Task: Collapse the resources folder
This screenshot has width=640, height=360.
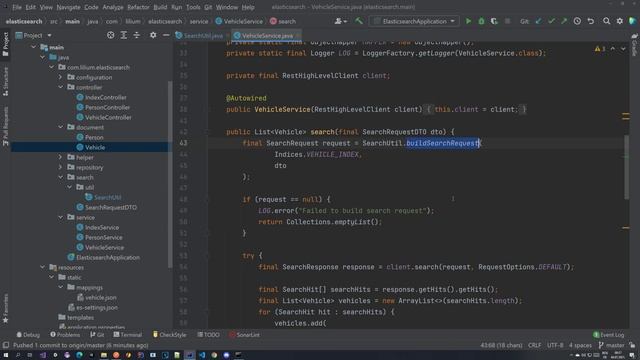Action: [42, 267]
